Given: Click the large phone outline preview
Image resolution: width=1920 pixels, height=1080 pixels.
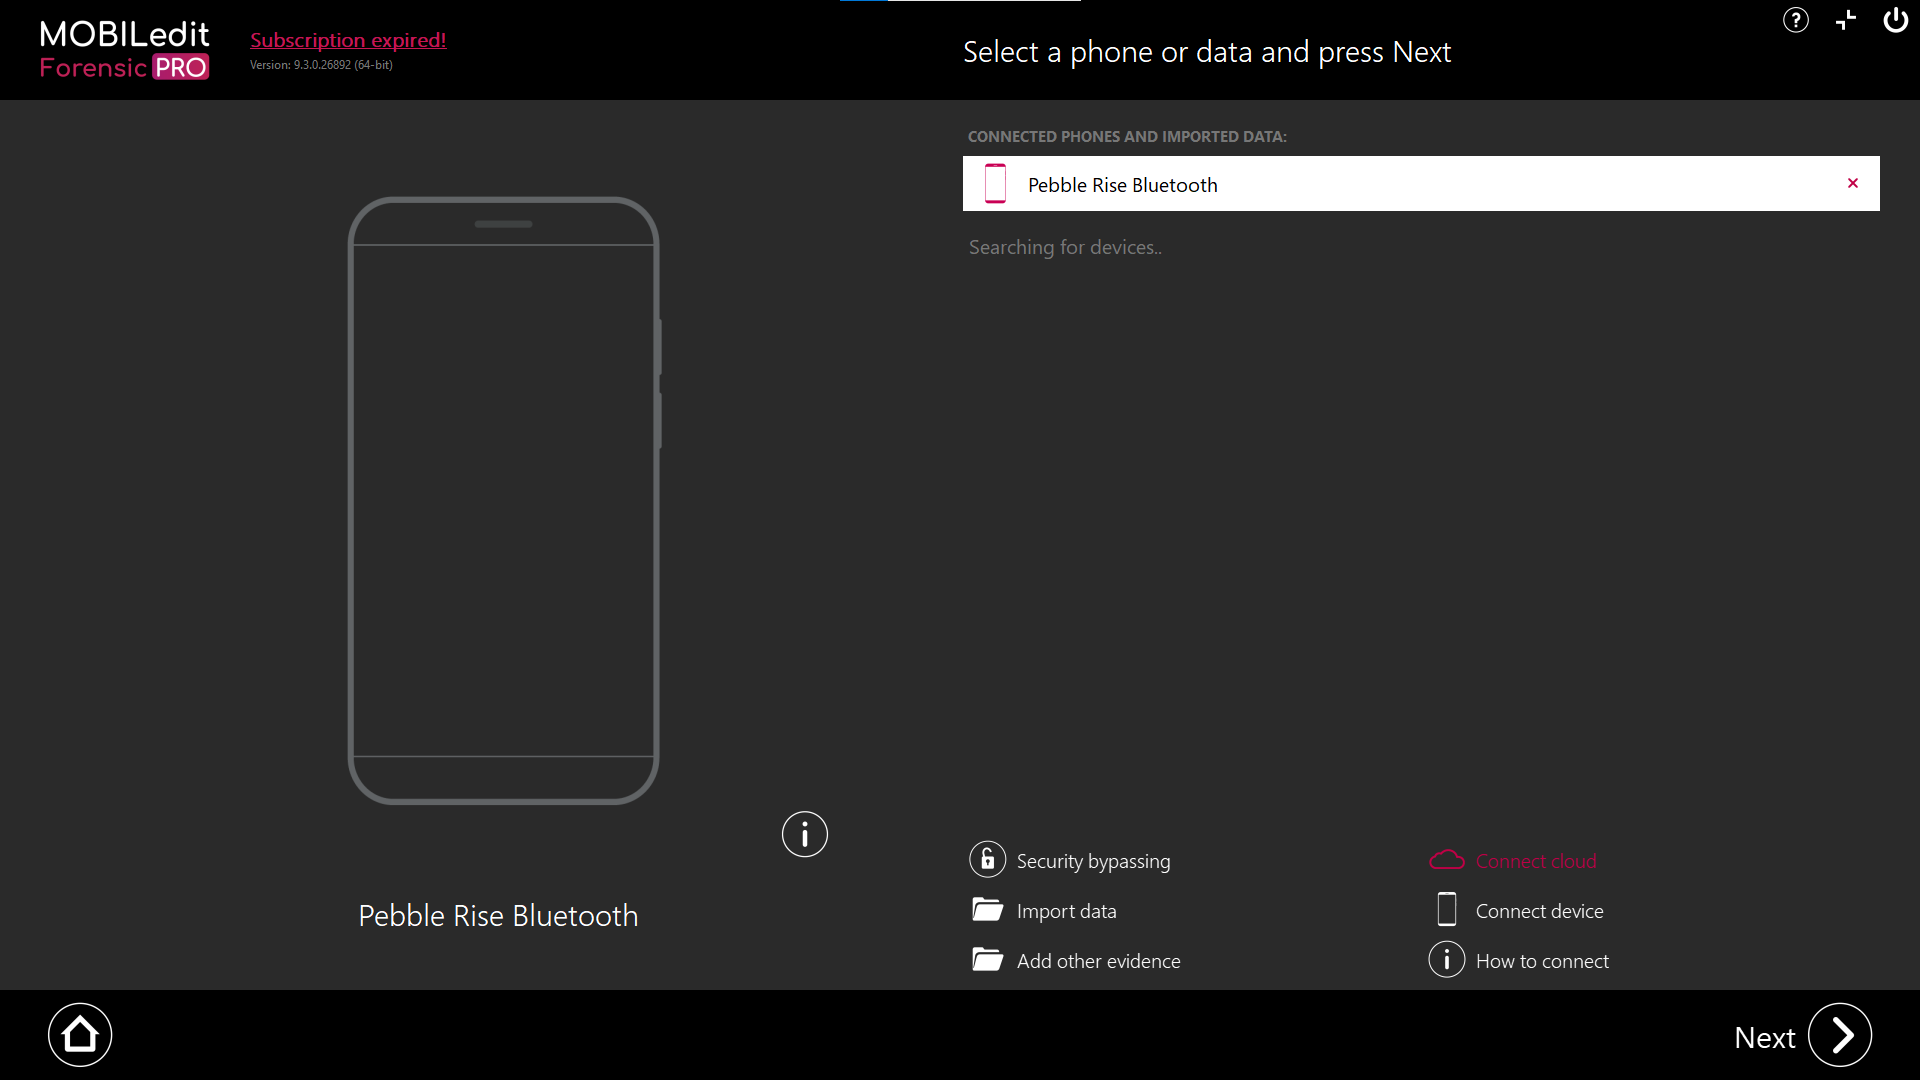Looking at the screenshot, I should (x=503, y=500).
